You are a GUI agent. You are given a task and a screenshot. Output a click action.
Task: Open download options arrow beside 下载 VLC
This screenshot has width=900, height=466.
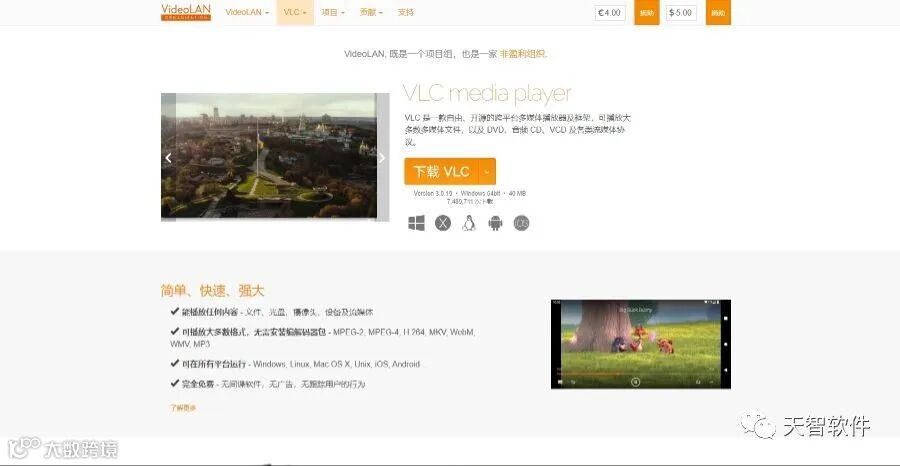[487, 172]
